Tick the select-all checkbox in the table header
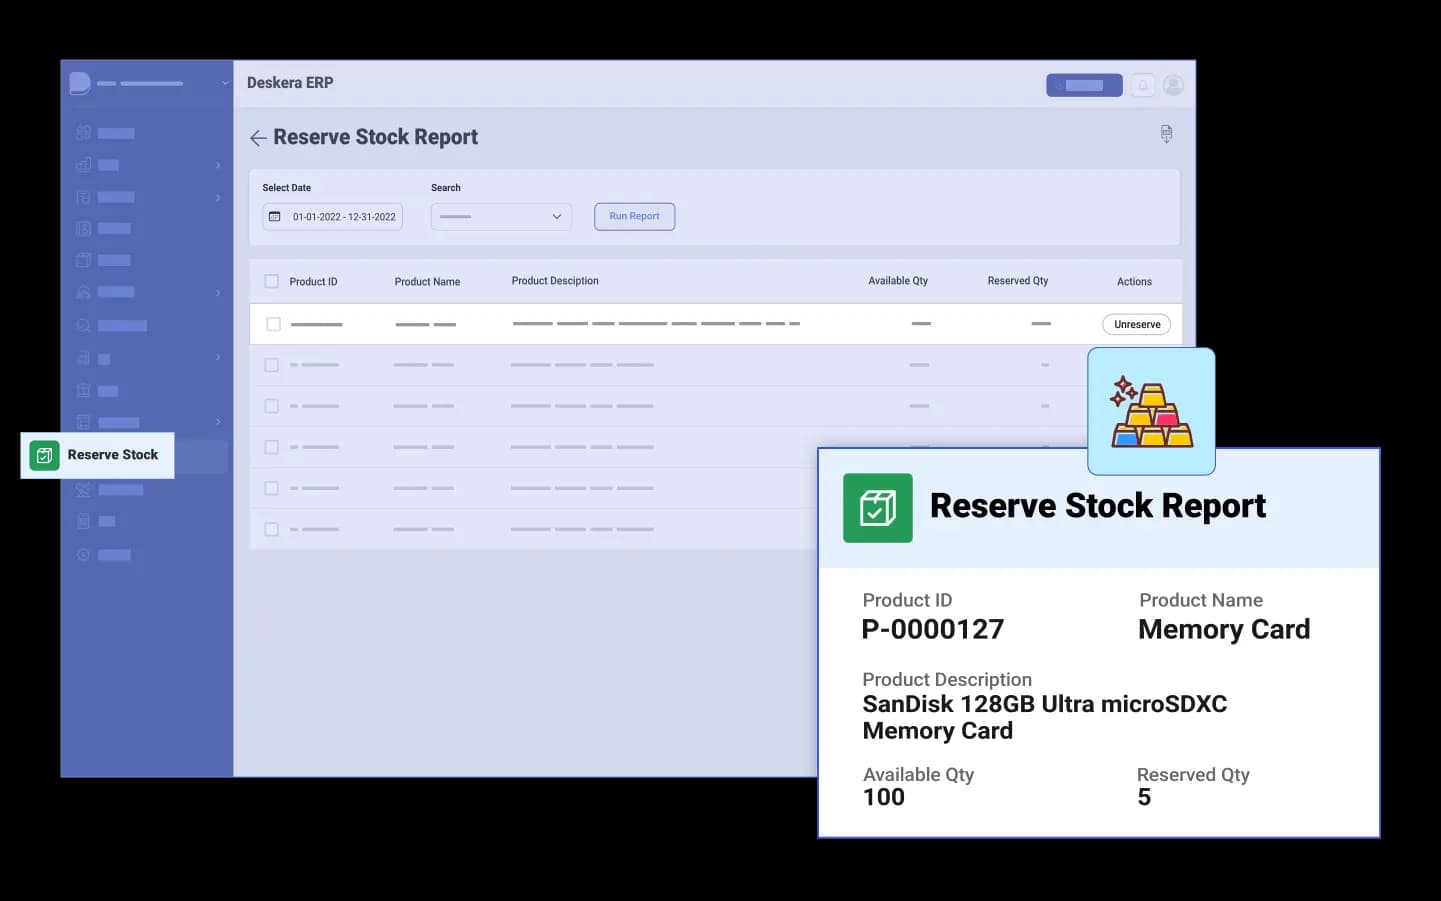This screenshot has height=901, width=1441. tap(271, 282)
